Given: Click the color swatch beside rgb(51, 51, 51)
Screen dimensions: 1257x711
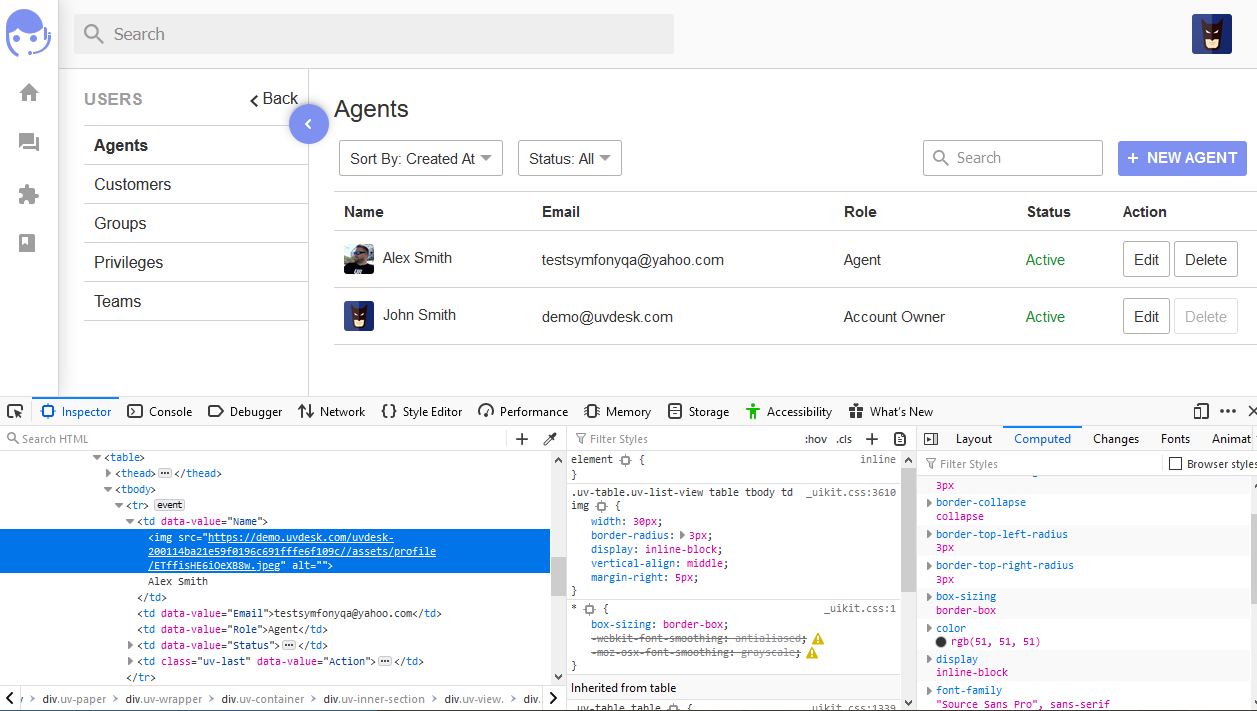Looking at the screenshot, I should pyautogui.click(x=941, y=642).
